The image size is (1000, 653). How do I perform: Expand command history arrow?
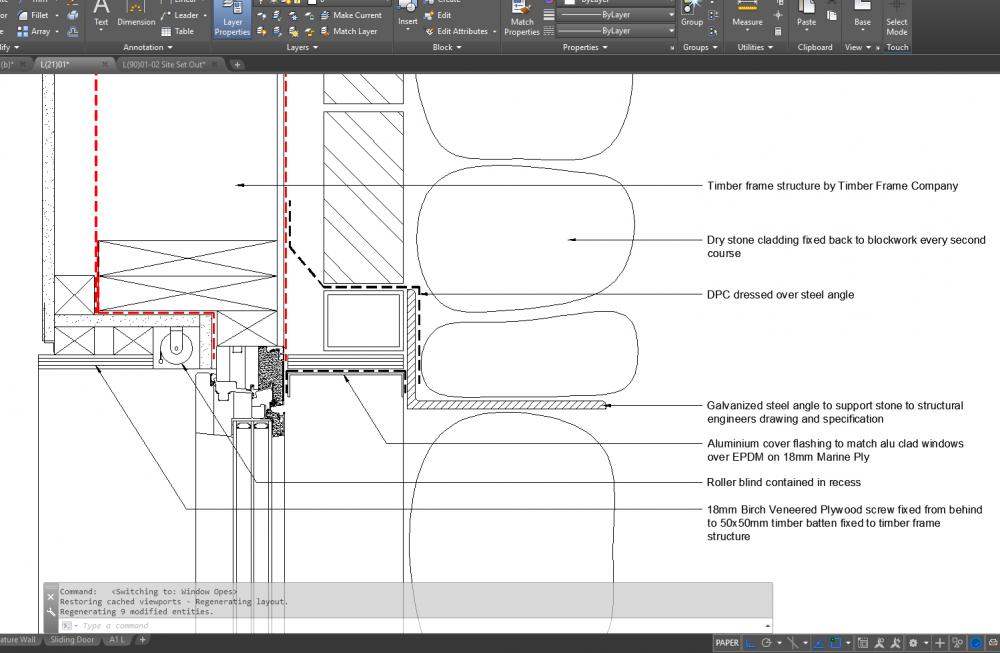click(x=767, y=626)
